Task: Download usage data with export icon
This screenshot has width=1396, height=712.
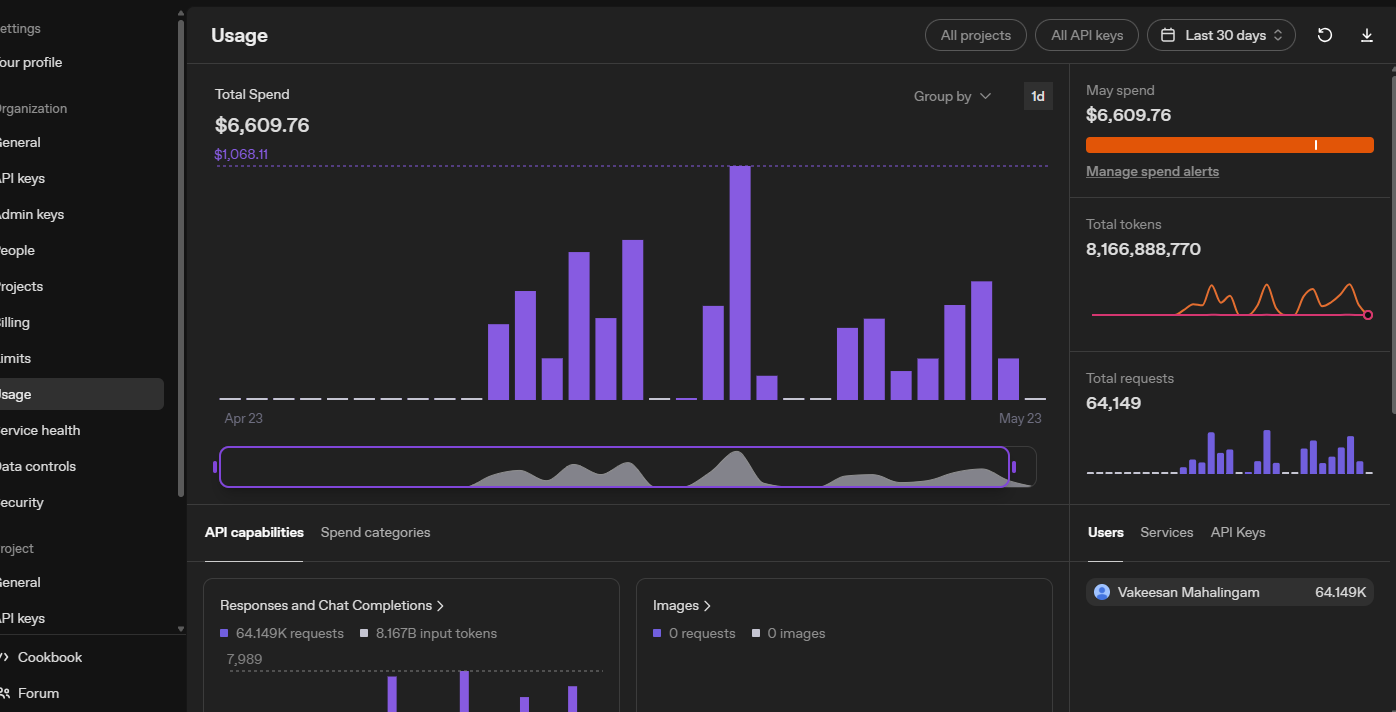Action: point(1367,35)
